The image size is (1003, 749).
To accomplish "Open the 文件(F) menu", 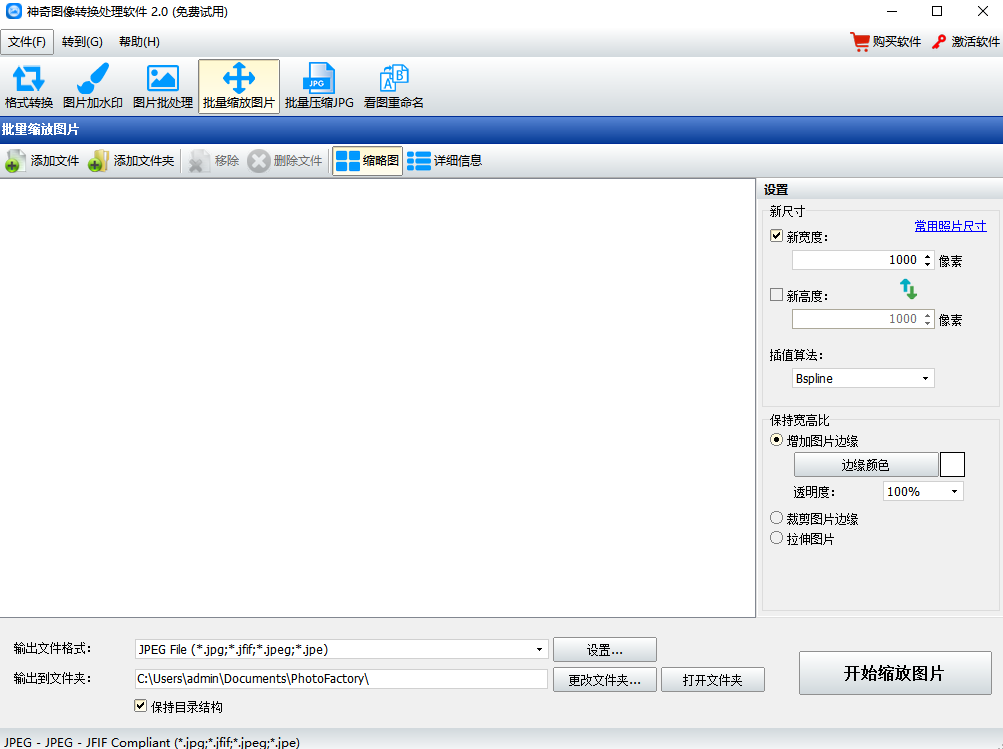I will click(x=27, y=42).
